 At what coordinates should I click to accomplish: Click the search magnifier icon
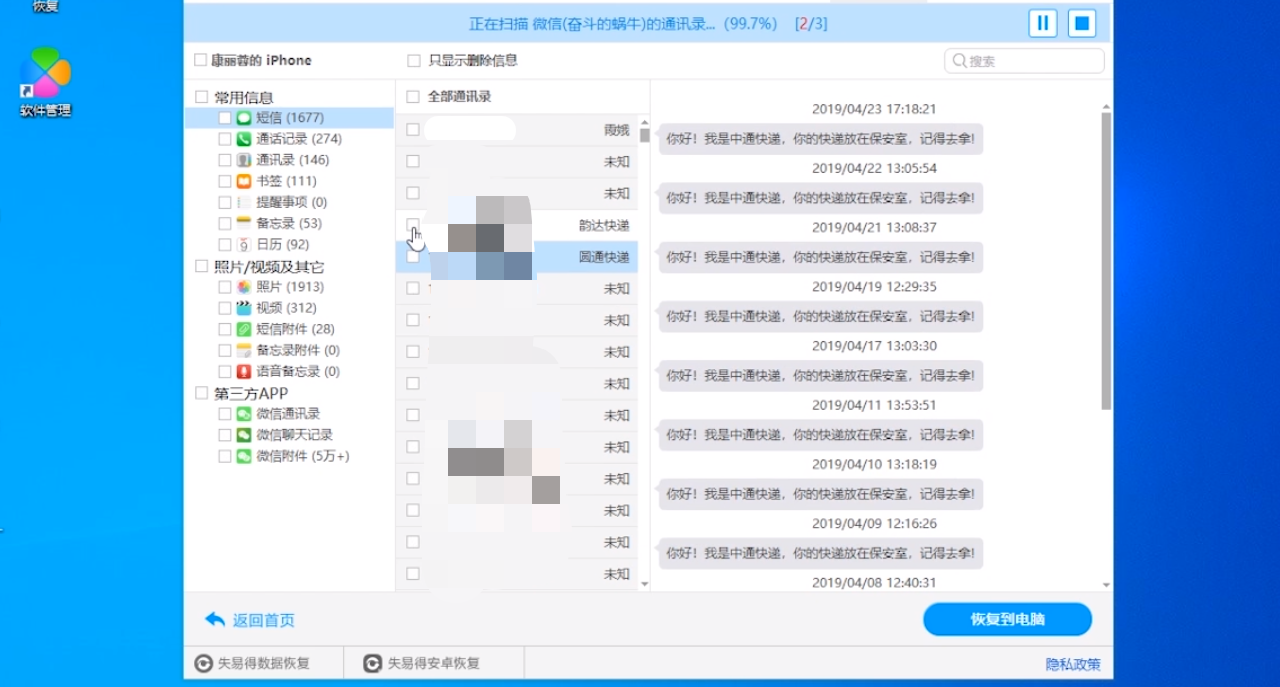coord(960,61)
